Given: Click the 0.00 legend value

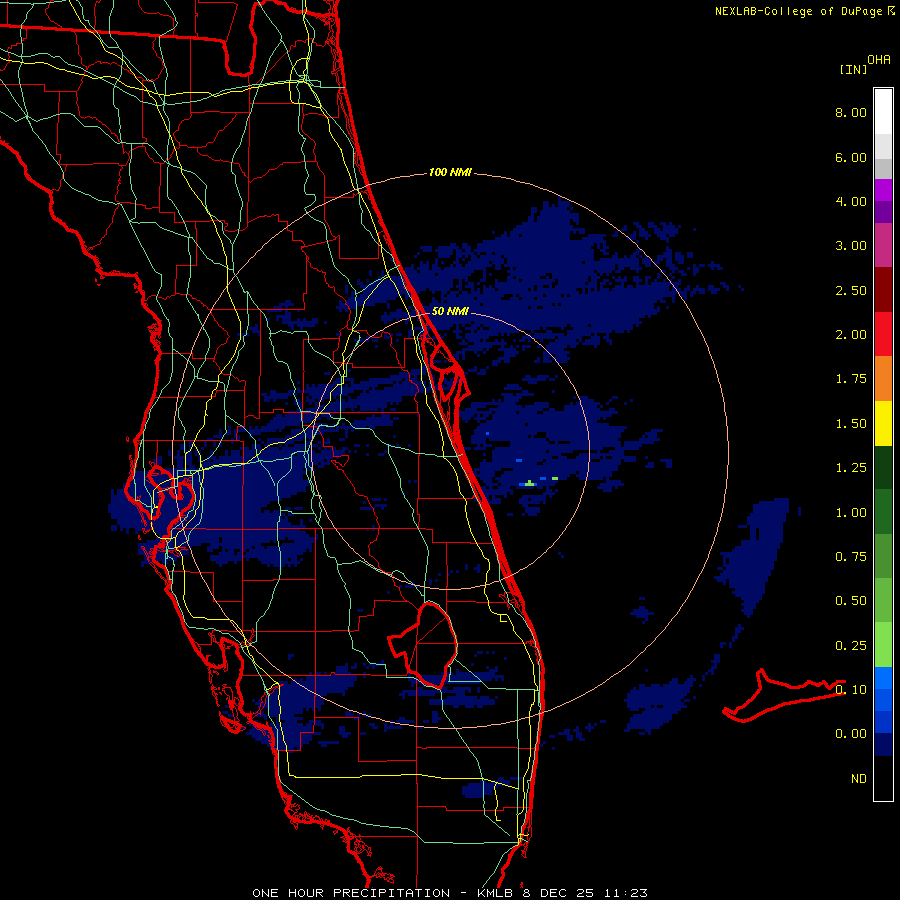Looking at the screenshot, I should tap(851, 734).
